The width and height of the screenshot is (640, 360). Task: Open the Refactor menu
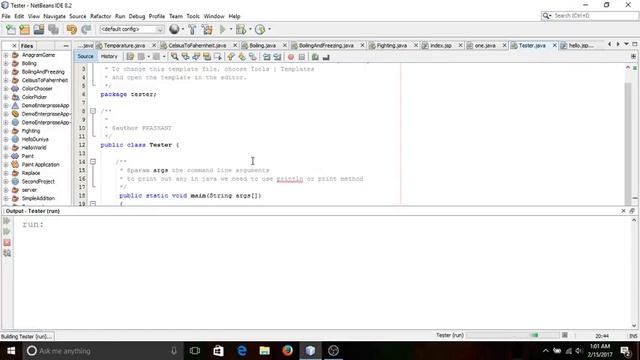click(100, 16)
